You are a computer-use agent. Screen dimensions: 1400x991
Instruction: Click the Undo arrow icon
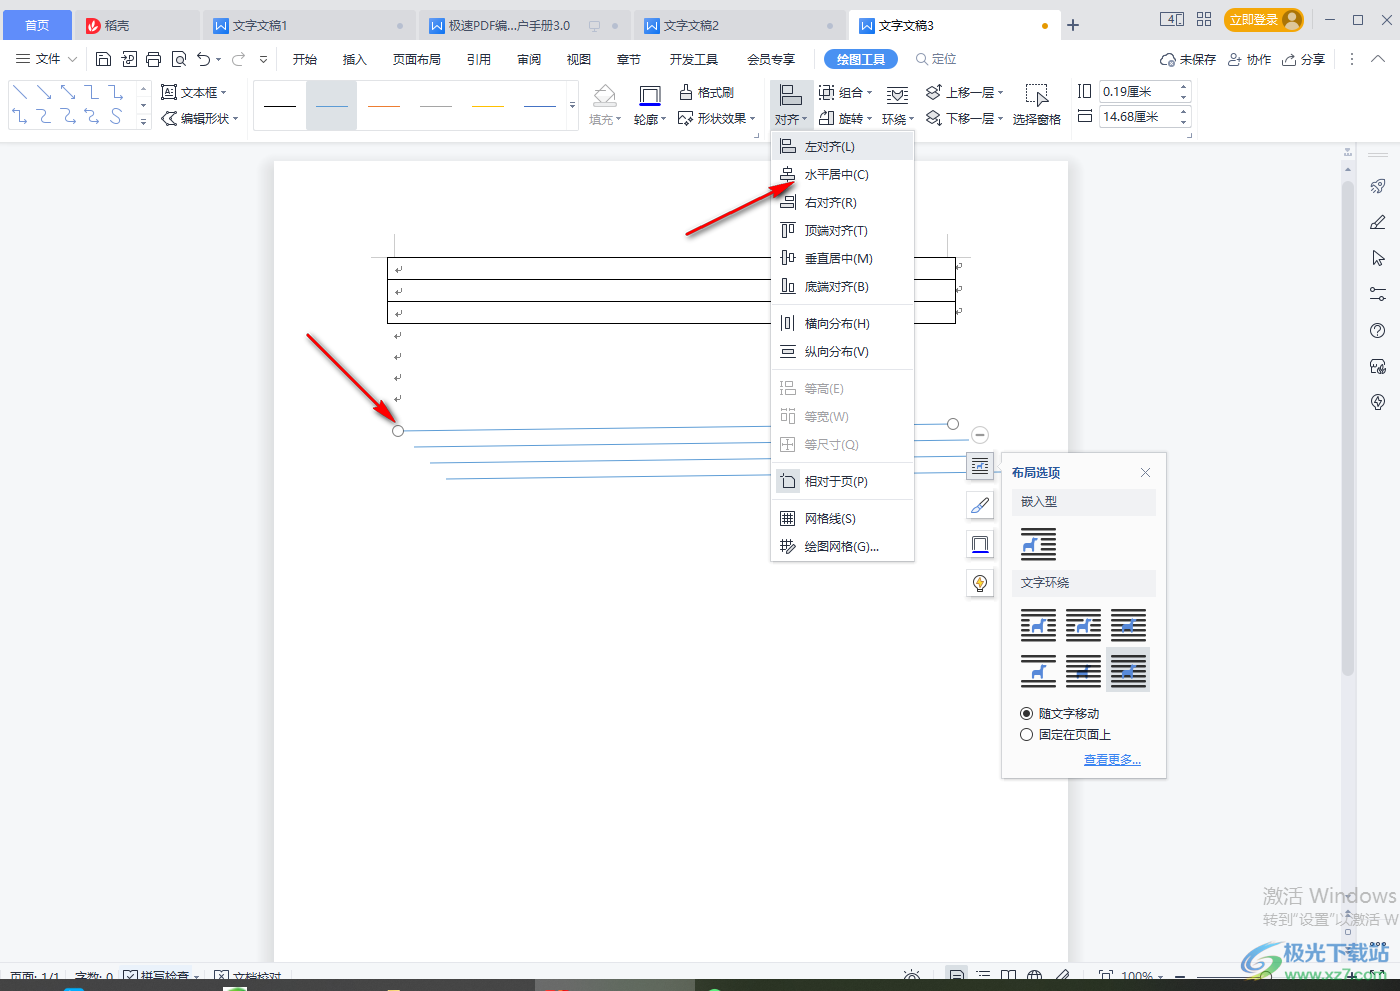[204, 59]
